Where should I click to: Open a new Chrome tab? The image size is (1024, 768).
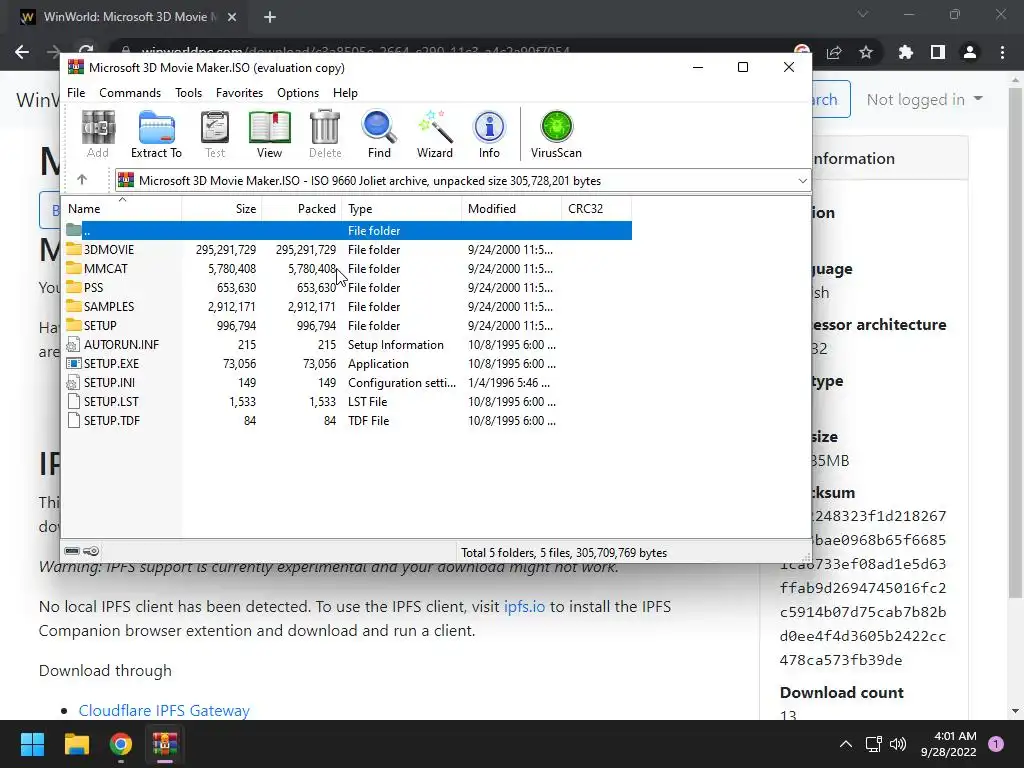[270, 17]
